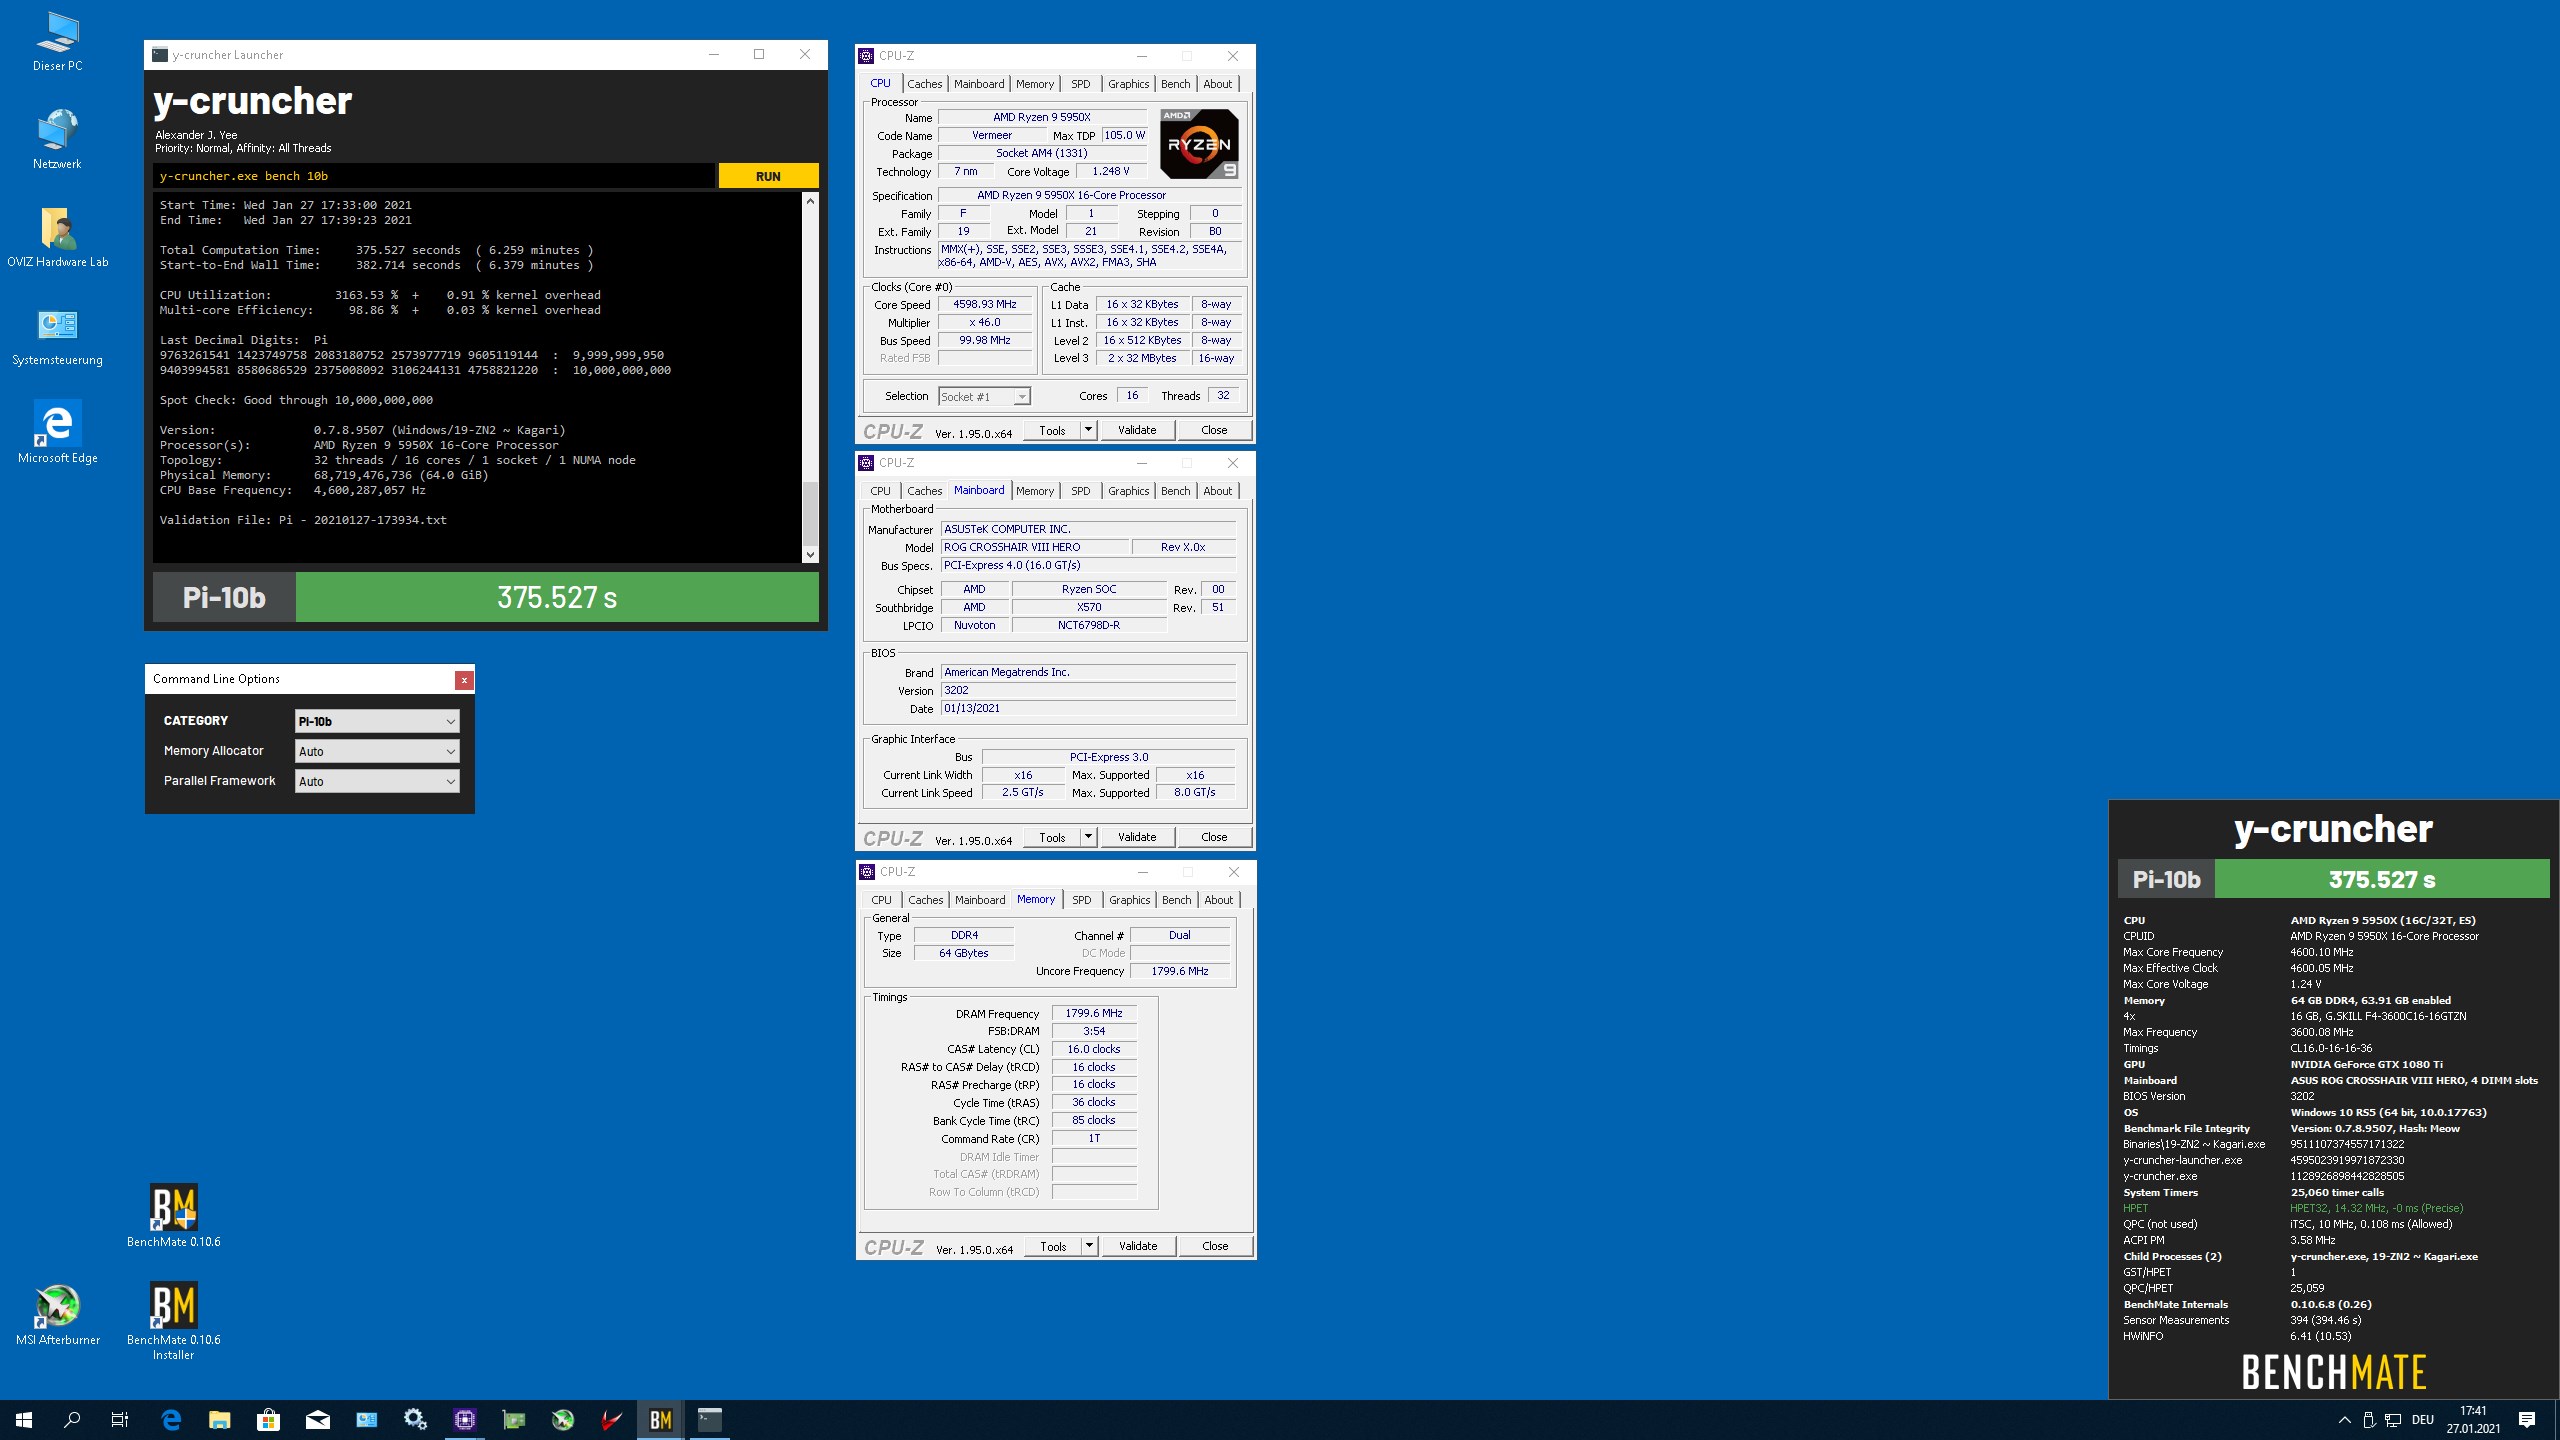This screenshot has width=2560, height=1440.
Task: Open File Explorer from taskbar
Action: point(220,1420)
